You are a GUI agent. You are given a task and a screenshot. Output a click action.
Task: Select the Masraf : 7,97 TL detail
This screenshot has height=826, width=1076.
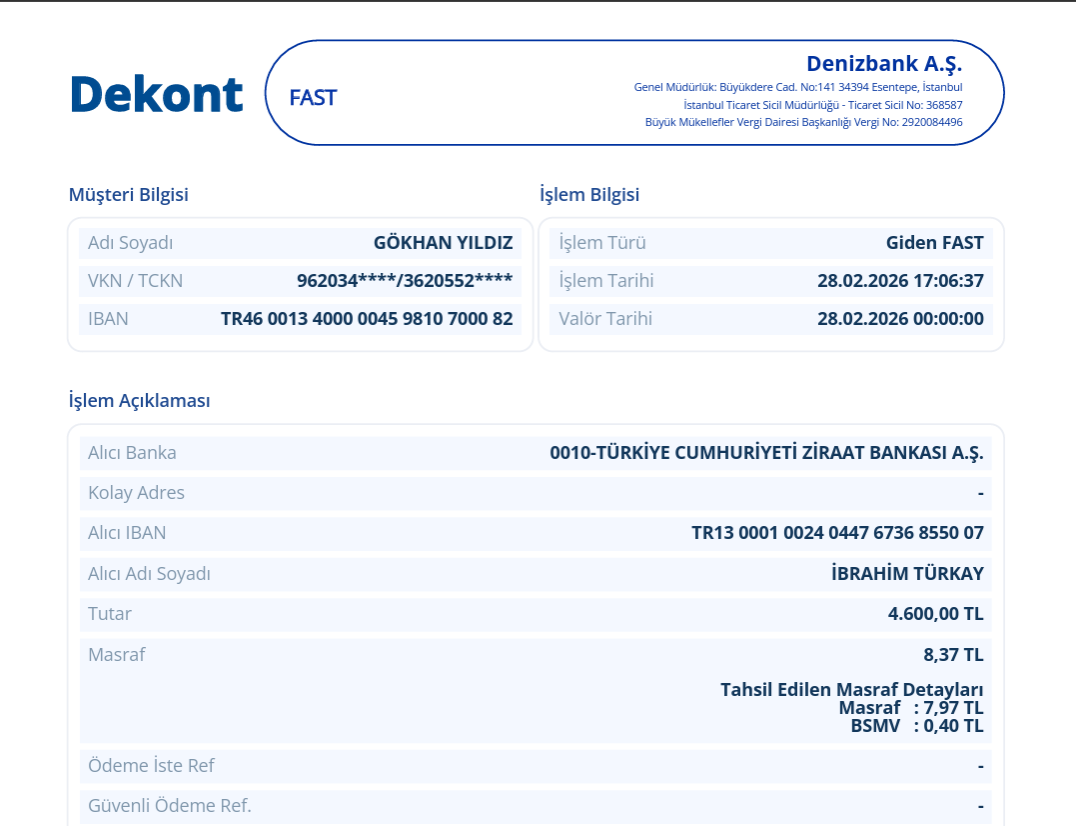(x=911, y=708)
